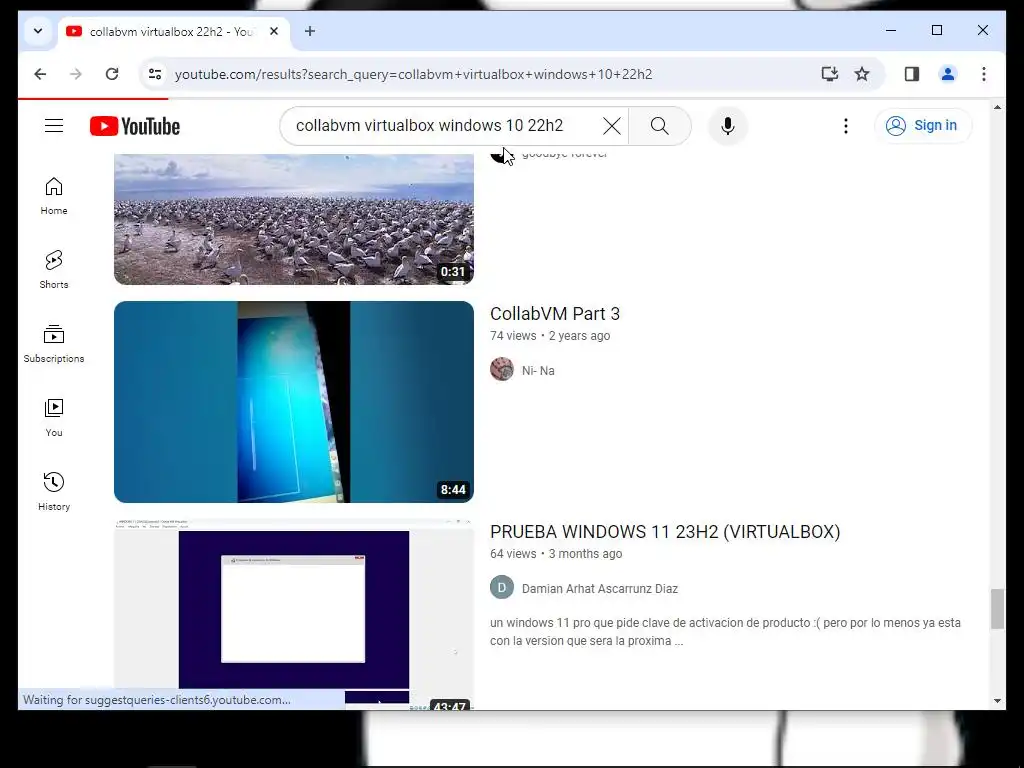Go to YouTube home via logo
The width and height of the screenshot is (1024, 768).
(135, 126)
